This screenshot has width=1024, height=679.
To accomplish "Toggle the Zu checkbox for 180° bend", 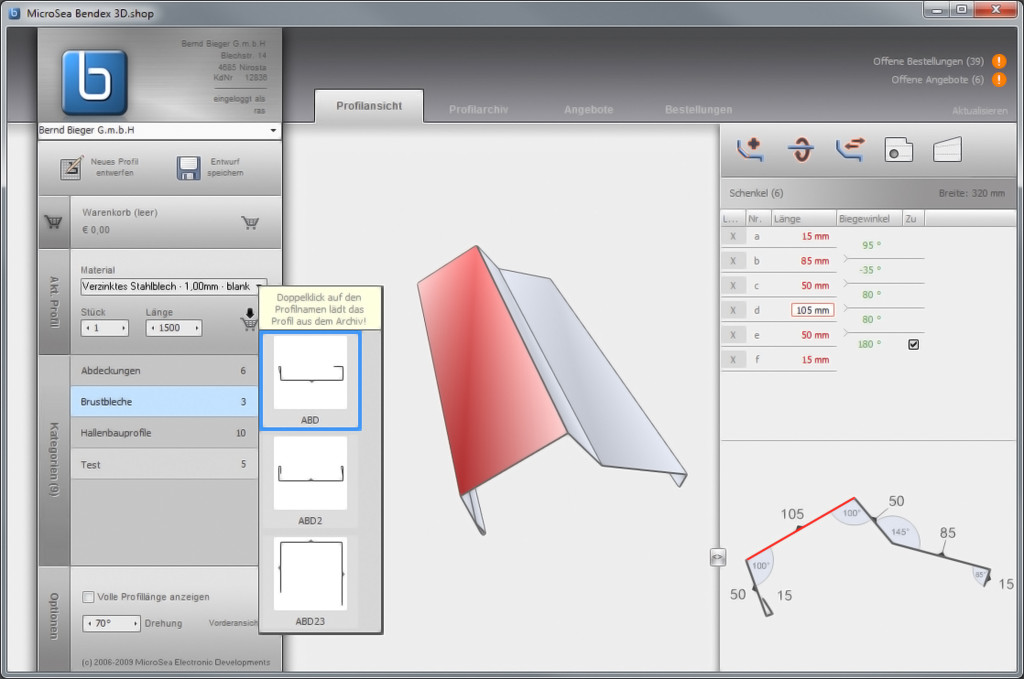I will click(x=913, y=344).
